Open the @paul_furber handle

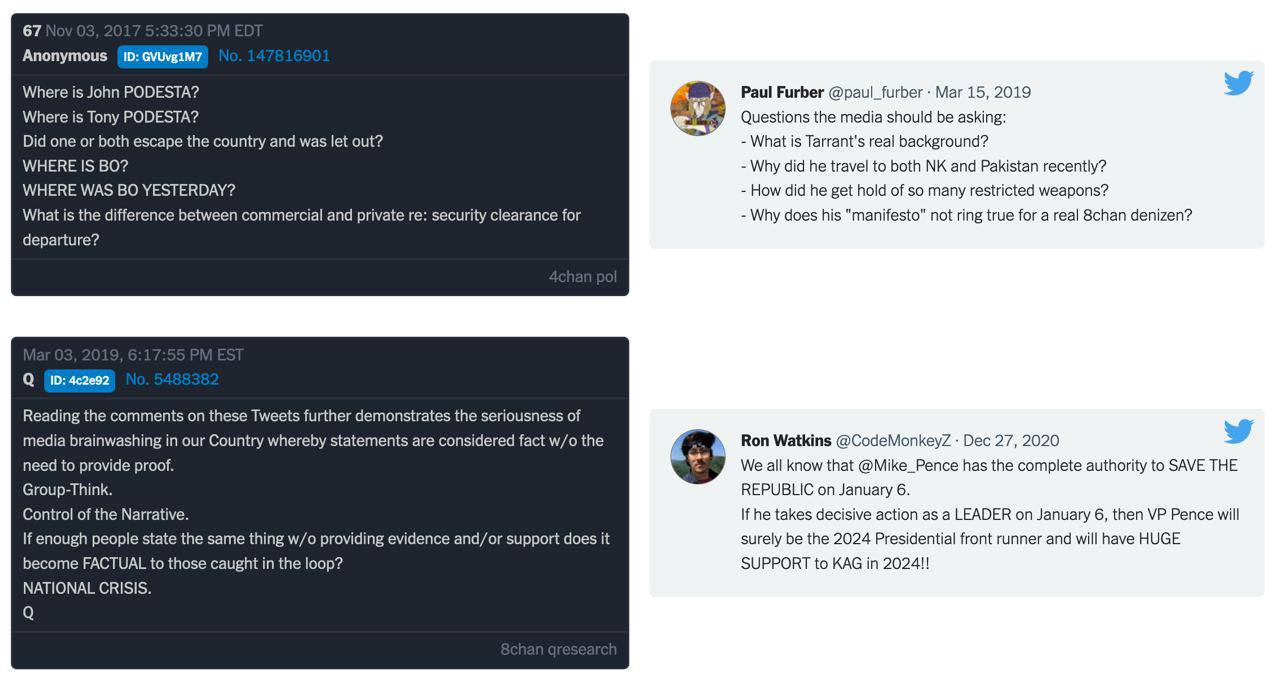[x=875, y=92]
